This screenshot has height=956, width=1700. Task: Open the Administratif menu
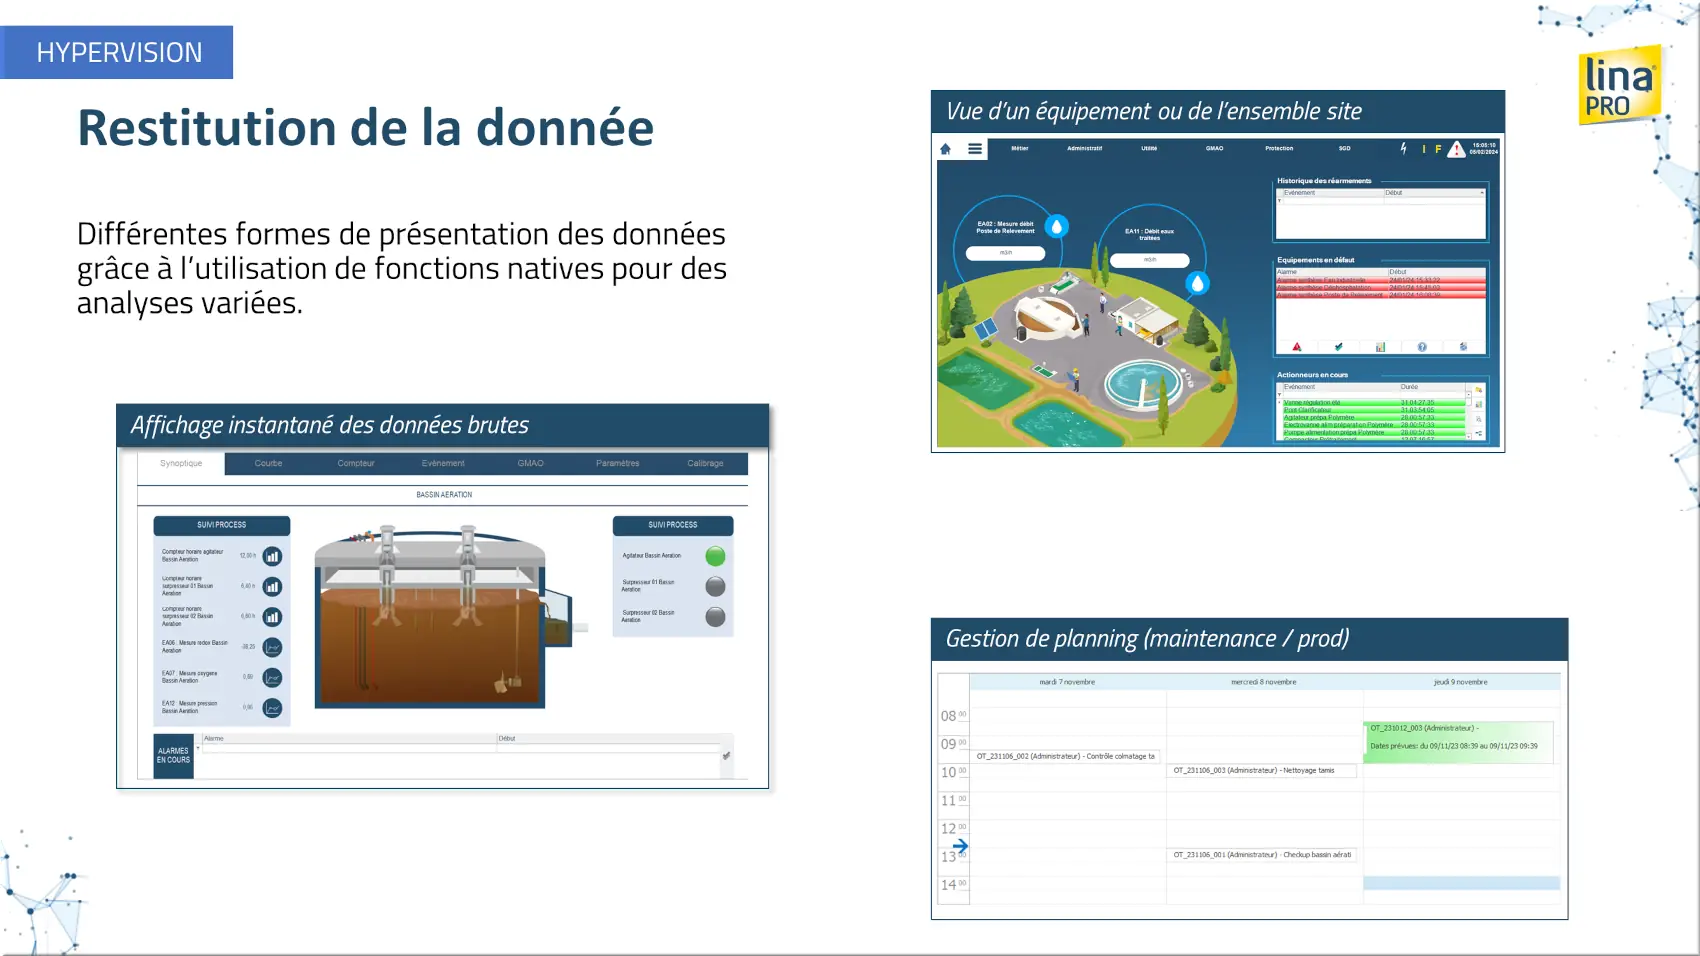[x=1084, y=148]
